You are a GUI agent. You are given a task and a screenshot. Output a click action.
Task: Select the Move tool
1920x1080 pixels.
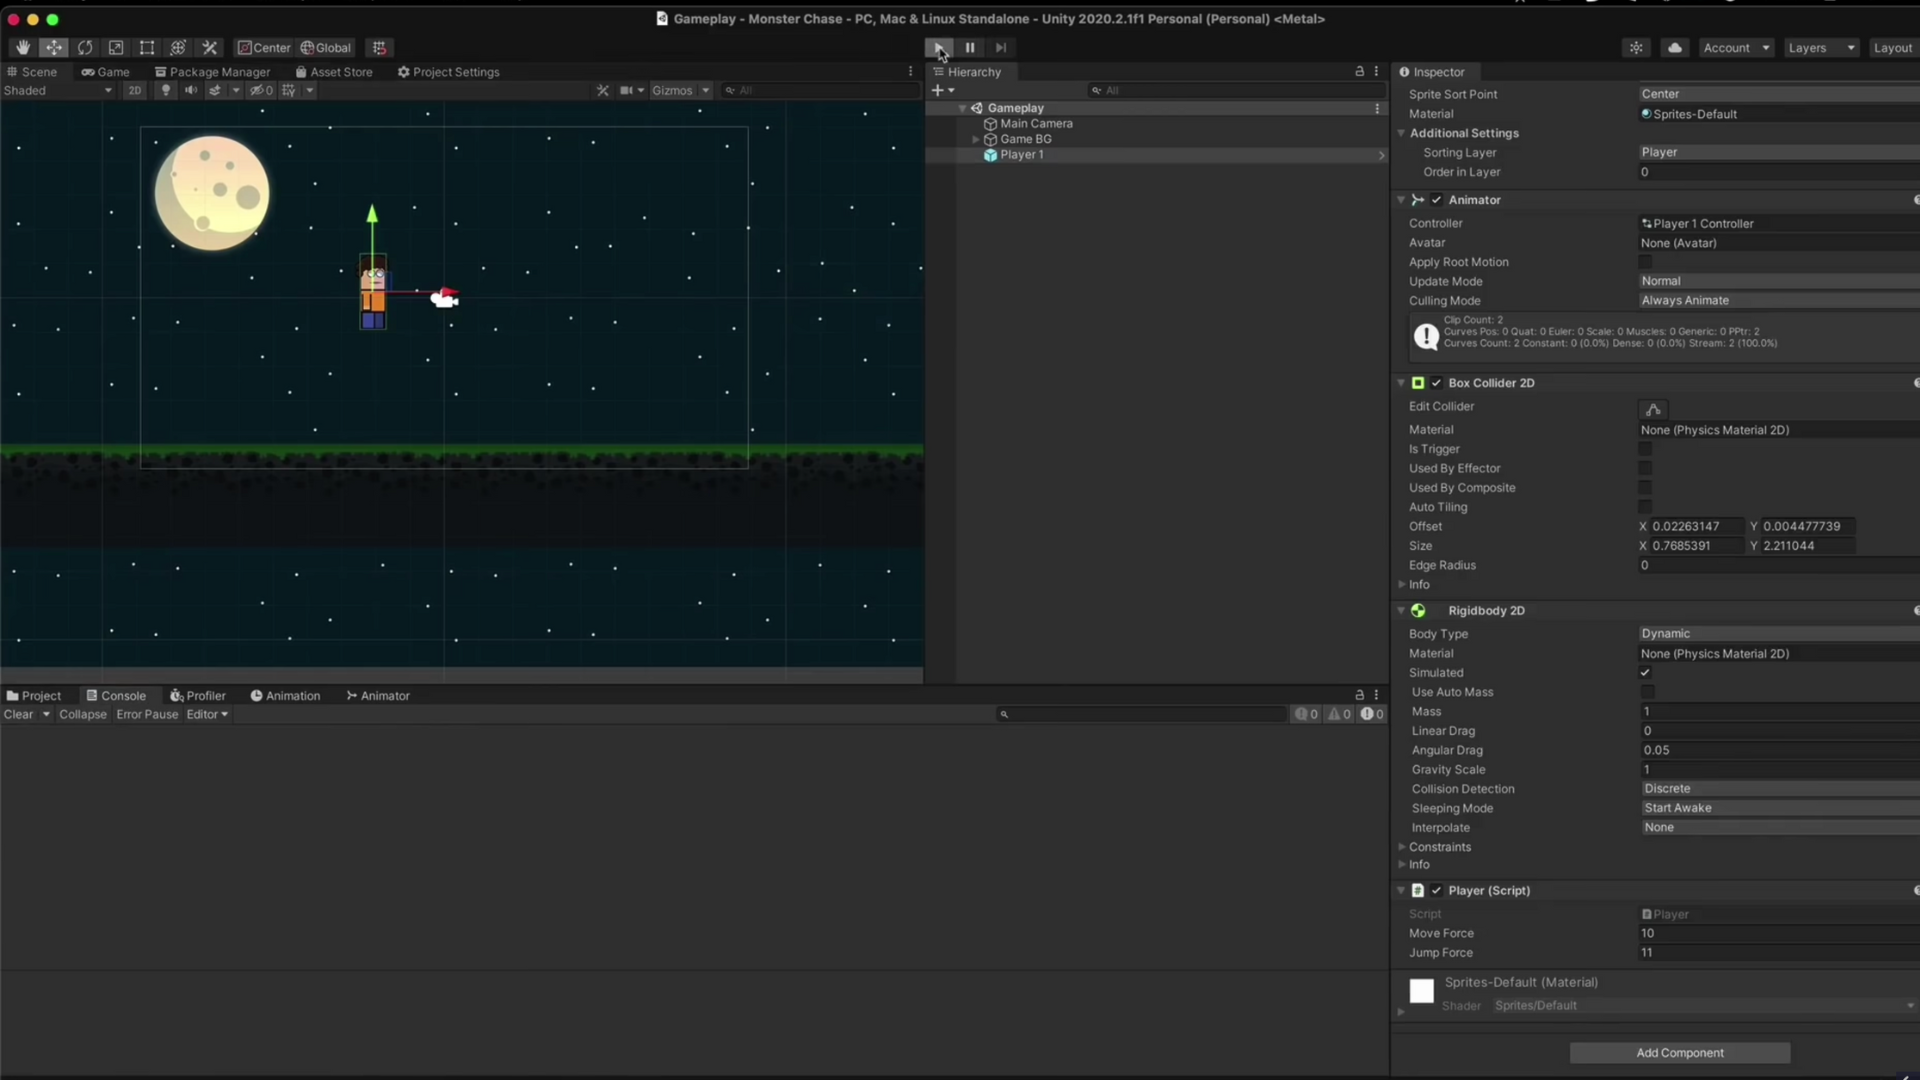pos(53,48)
